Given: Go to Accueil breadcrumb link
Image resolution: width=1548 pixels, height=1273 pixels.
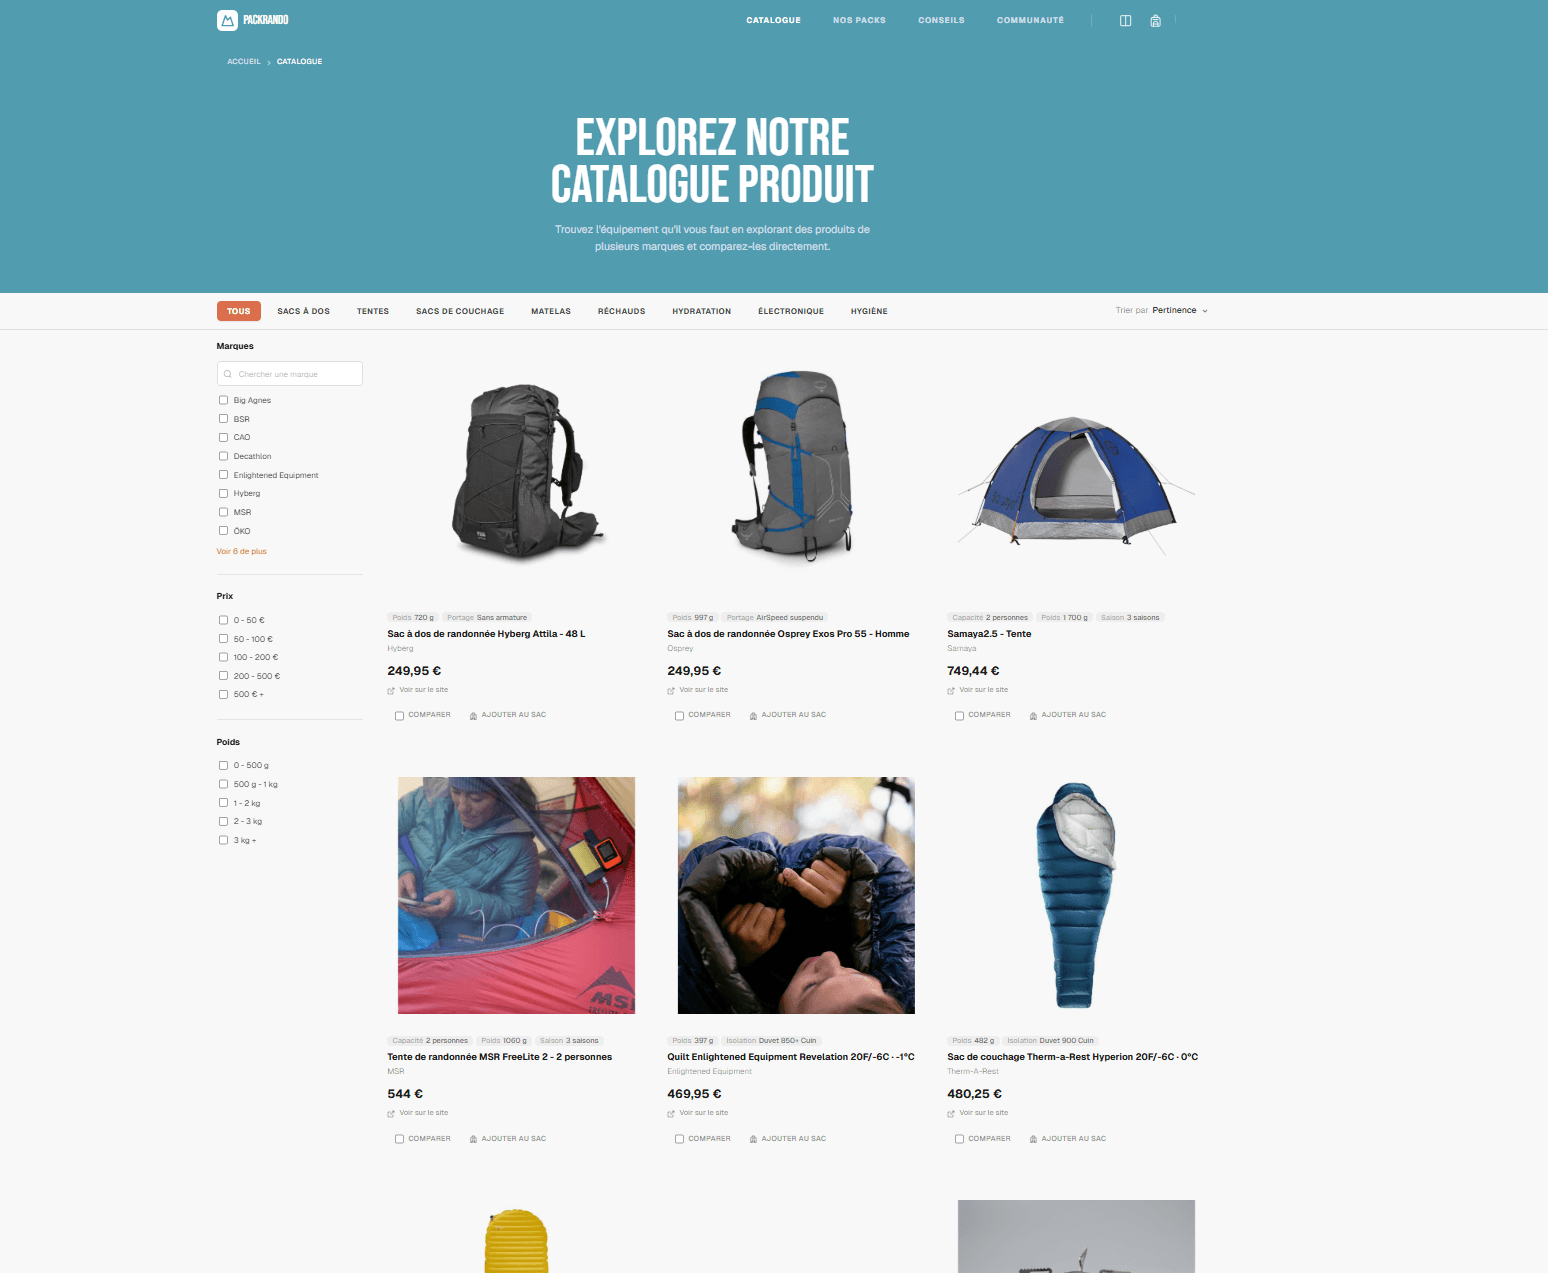Looking at the screenshot, I should point(243,62).
